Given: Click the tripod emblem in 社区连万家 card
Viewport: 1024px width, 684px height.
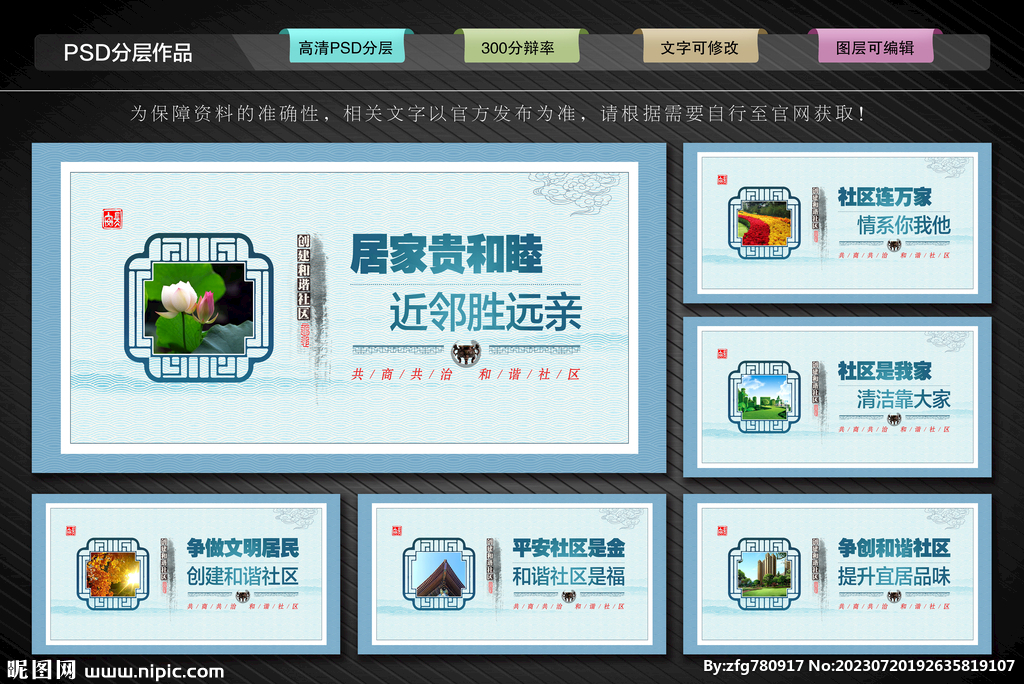Looking at the screenshot, I should (x=894, y=245).
